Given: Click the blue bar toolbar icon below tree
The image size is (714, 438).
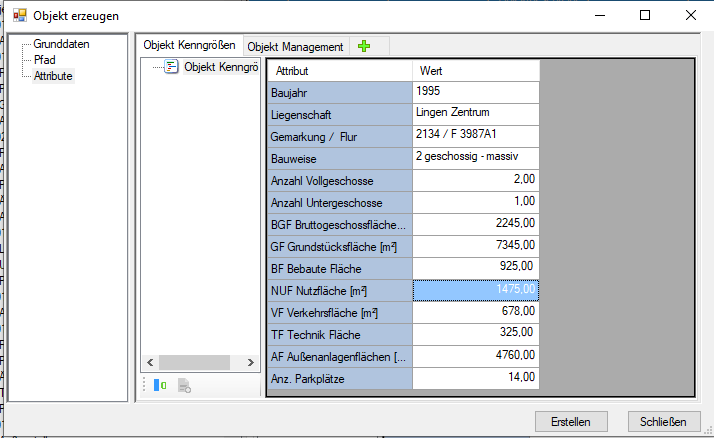Looking at the screenshot, I should pyautogui.click(x=160, y=386).
